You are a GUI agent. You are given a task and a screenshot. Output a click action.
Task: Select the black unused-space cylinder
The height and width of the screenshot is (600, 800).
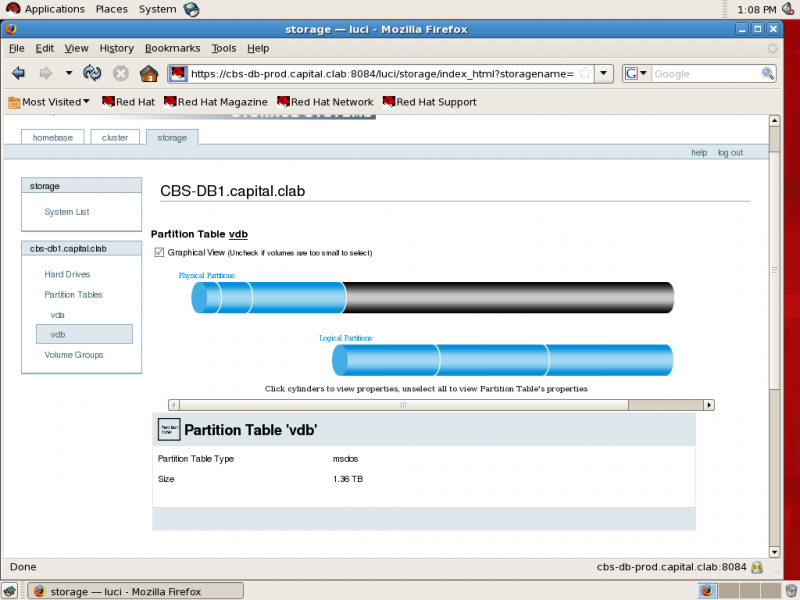click(509, 297)
